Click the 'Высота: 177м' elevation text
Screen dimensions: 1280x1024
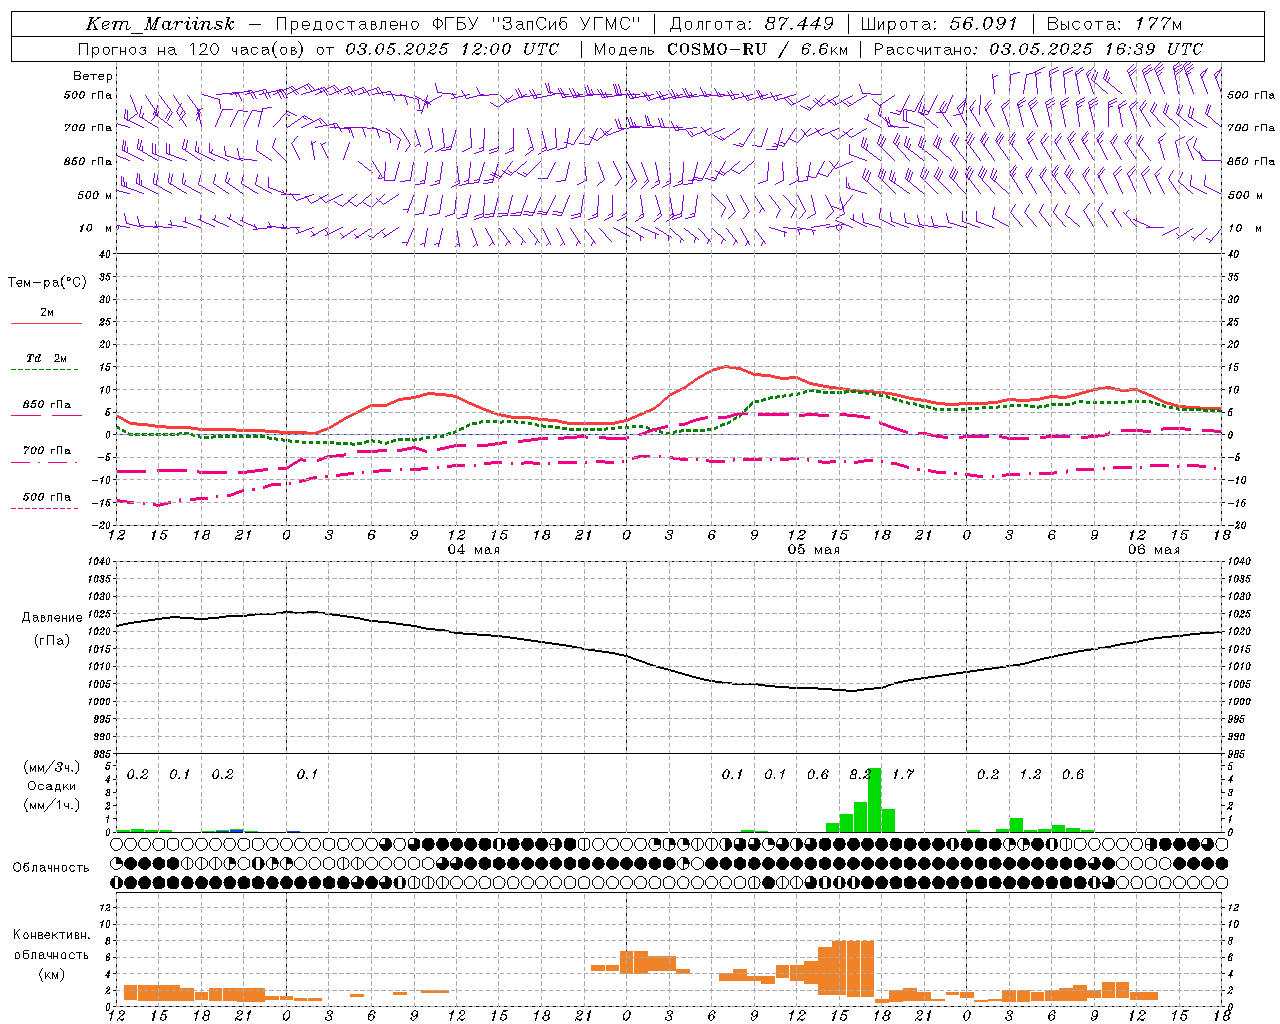(x=1114, y=24)
